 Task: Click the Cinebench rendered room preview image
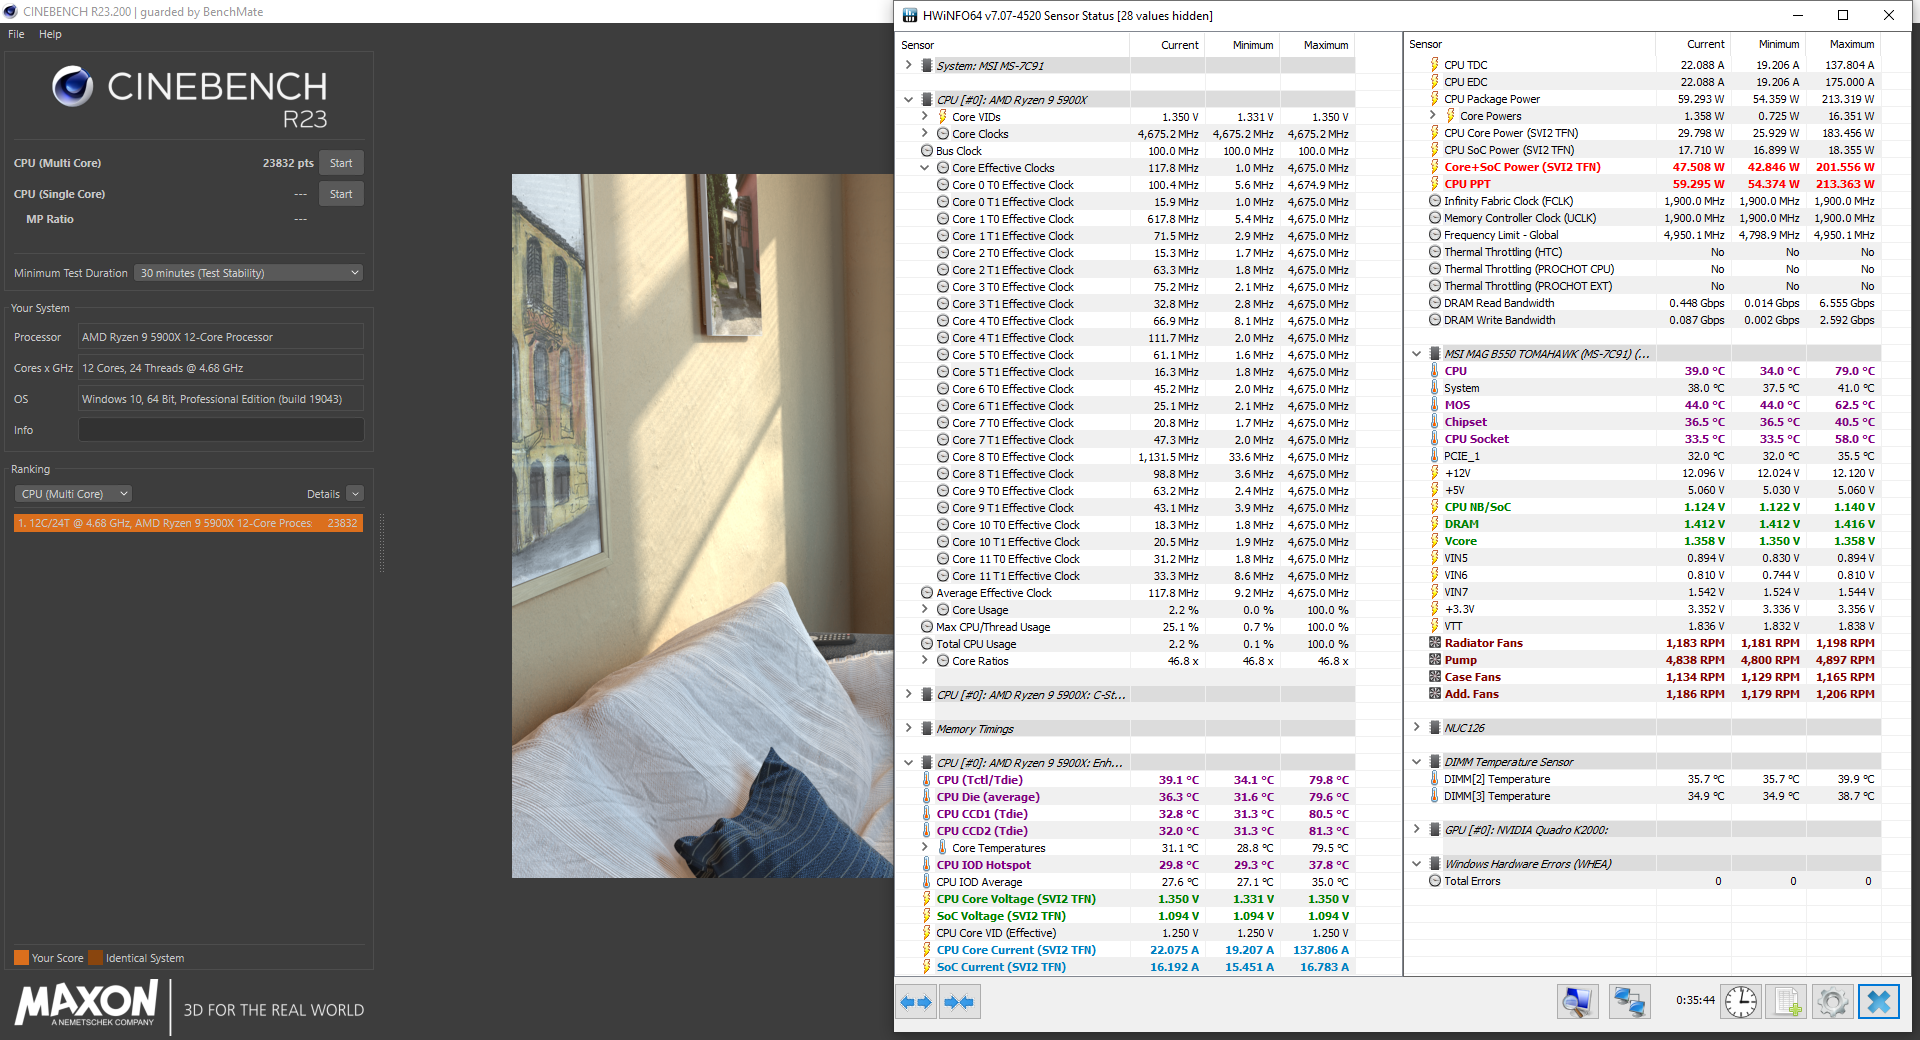point(703,526)
